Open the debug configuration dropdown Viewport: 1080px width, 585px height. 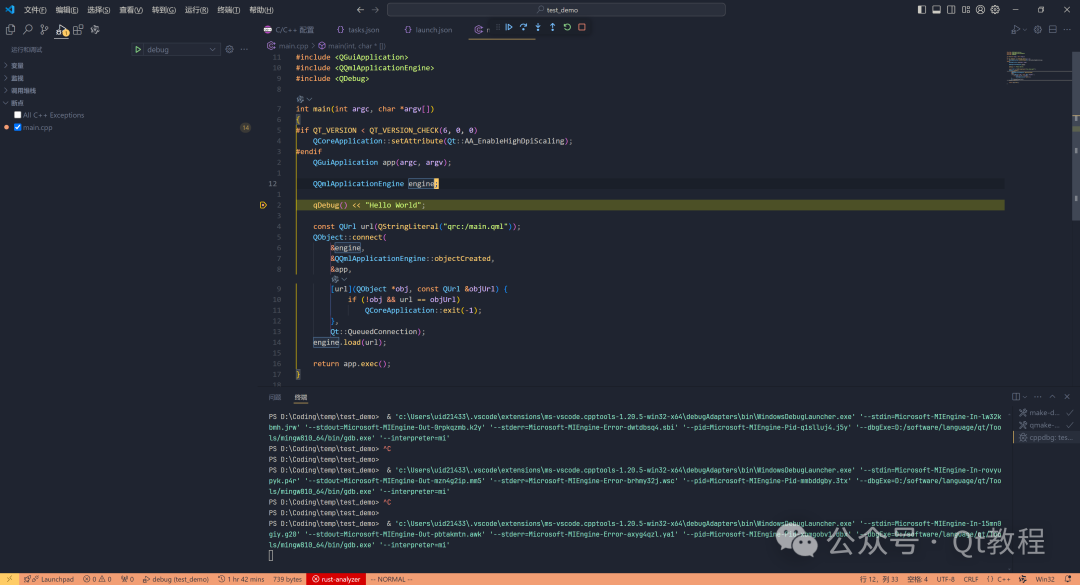tap(180, 49)
